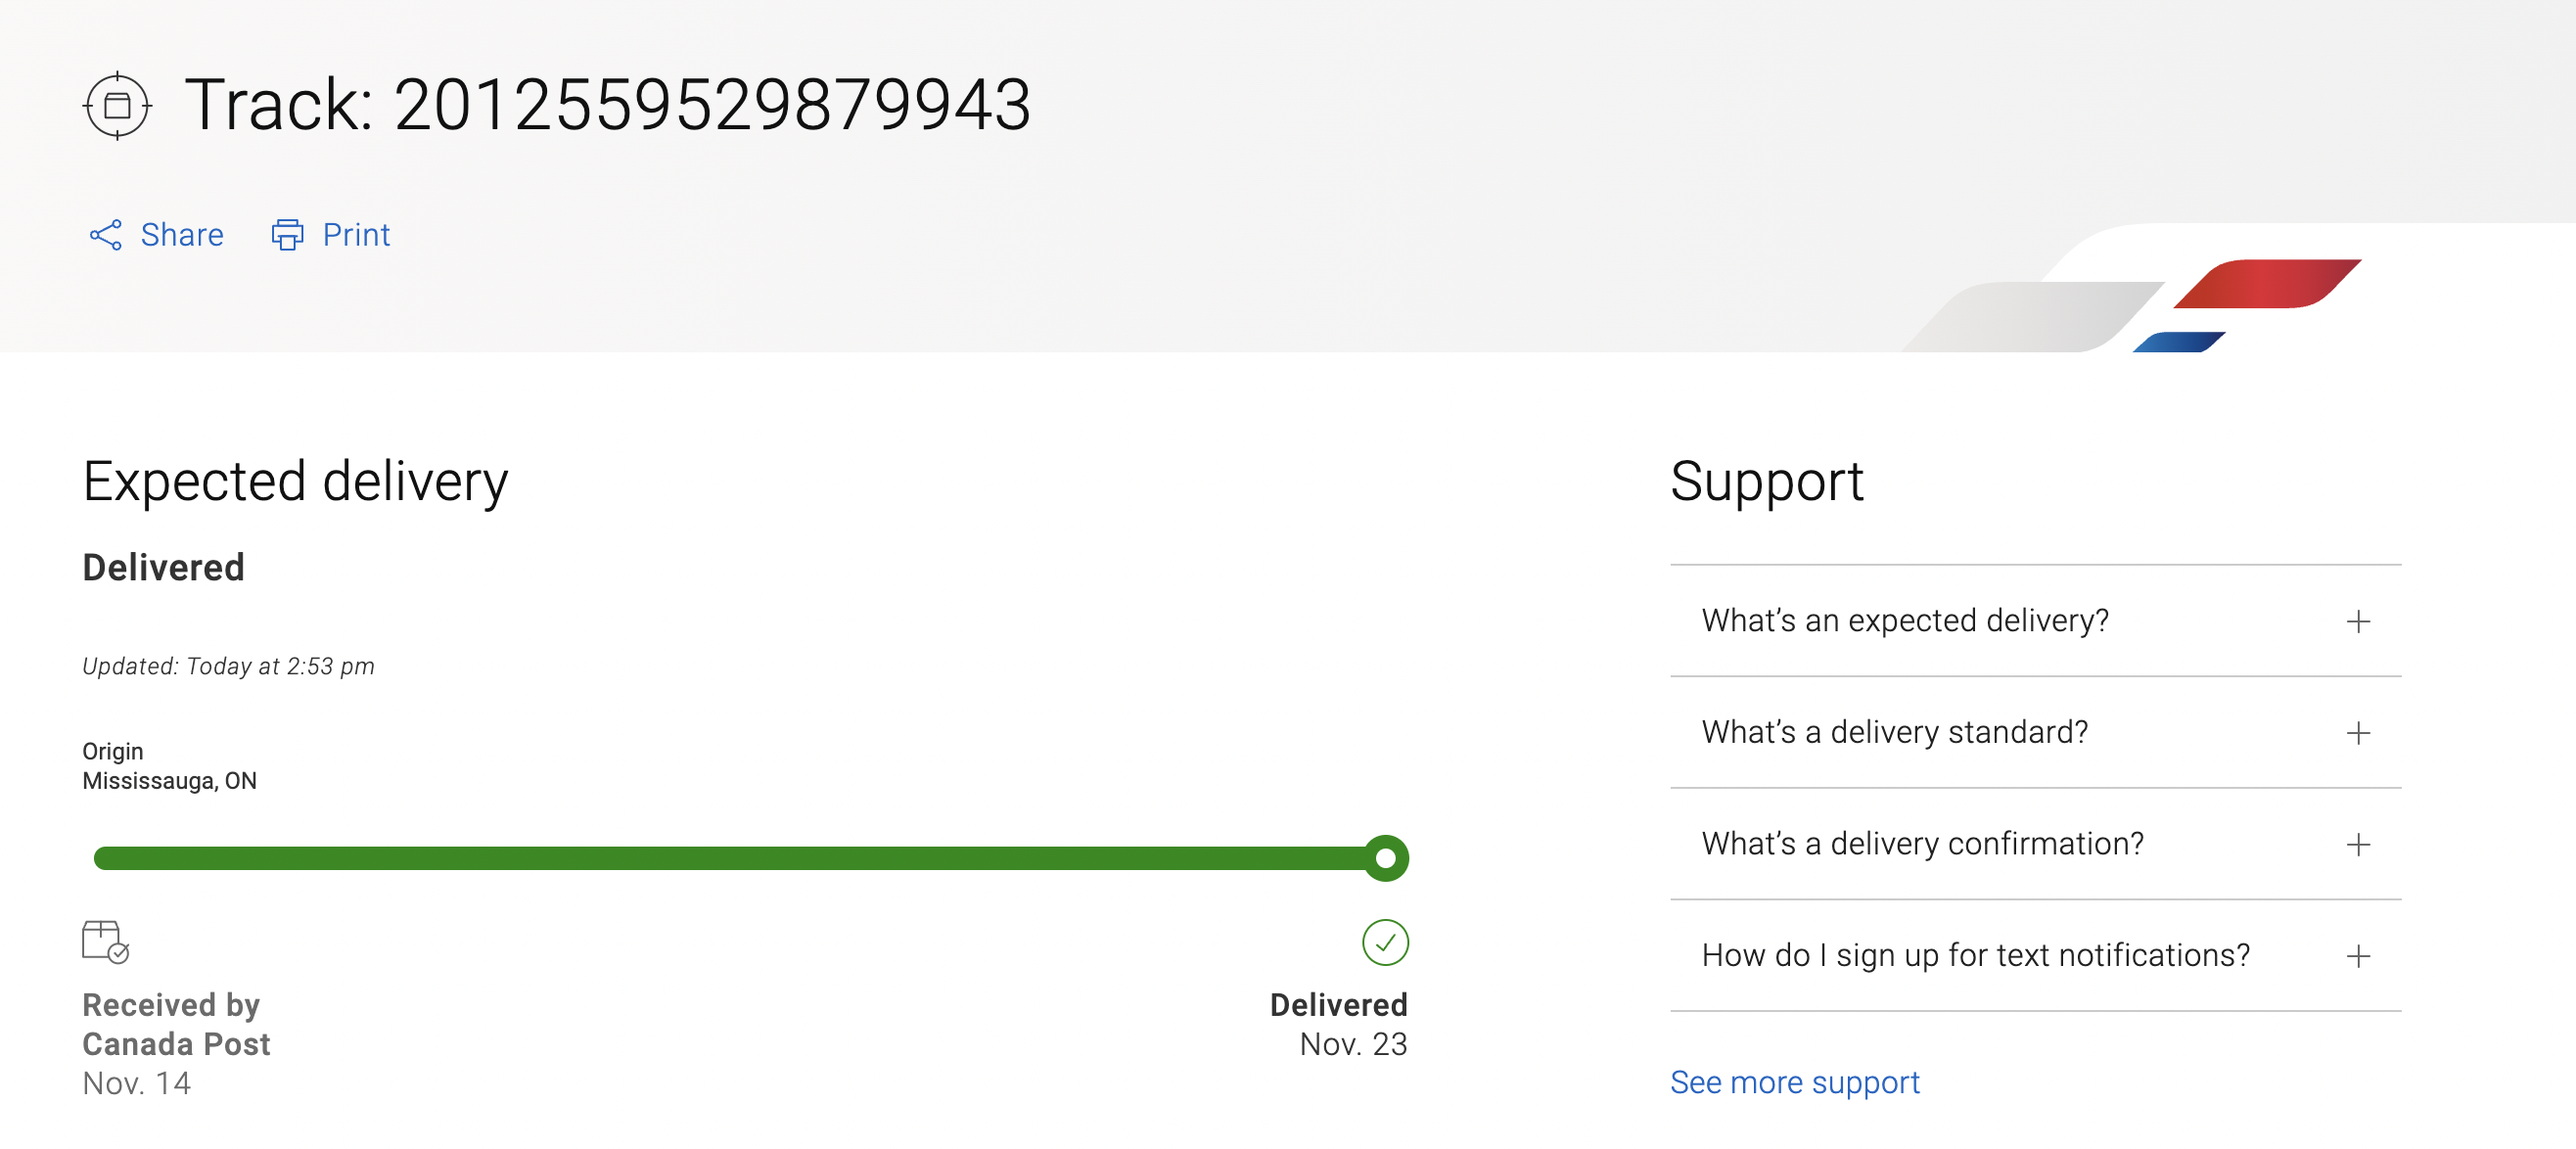Screen dimensions: 2576x1149
Task: Click the Received by Canada Post label
Action: coord(176,1024)
